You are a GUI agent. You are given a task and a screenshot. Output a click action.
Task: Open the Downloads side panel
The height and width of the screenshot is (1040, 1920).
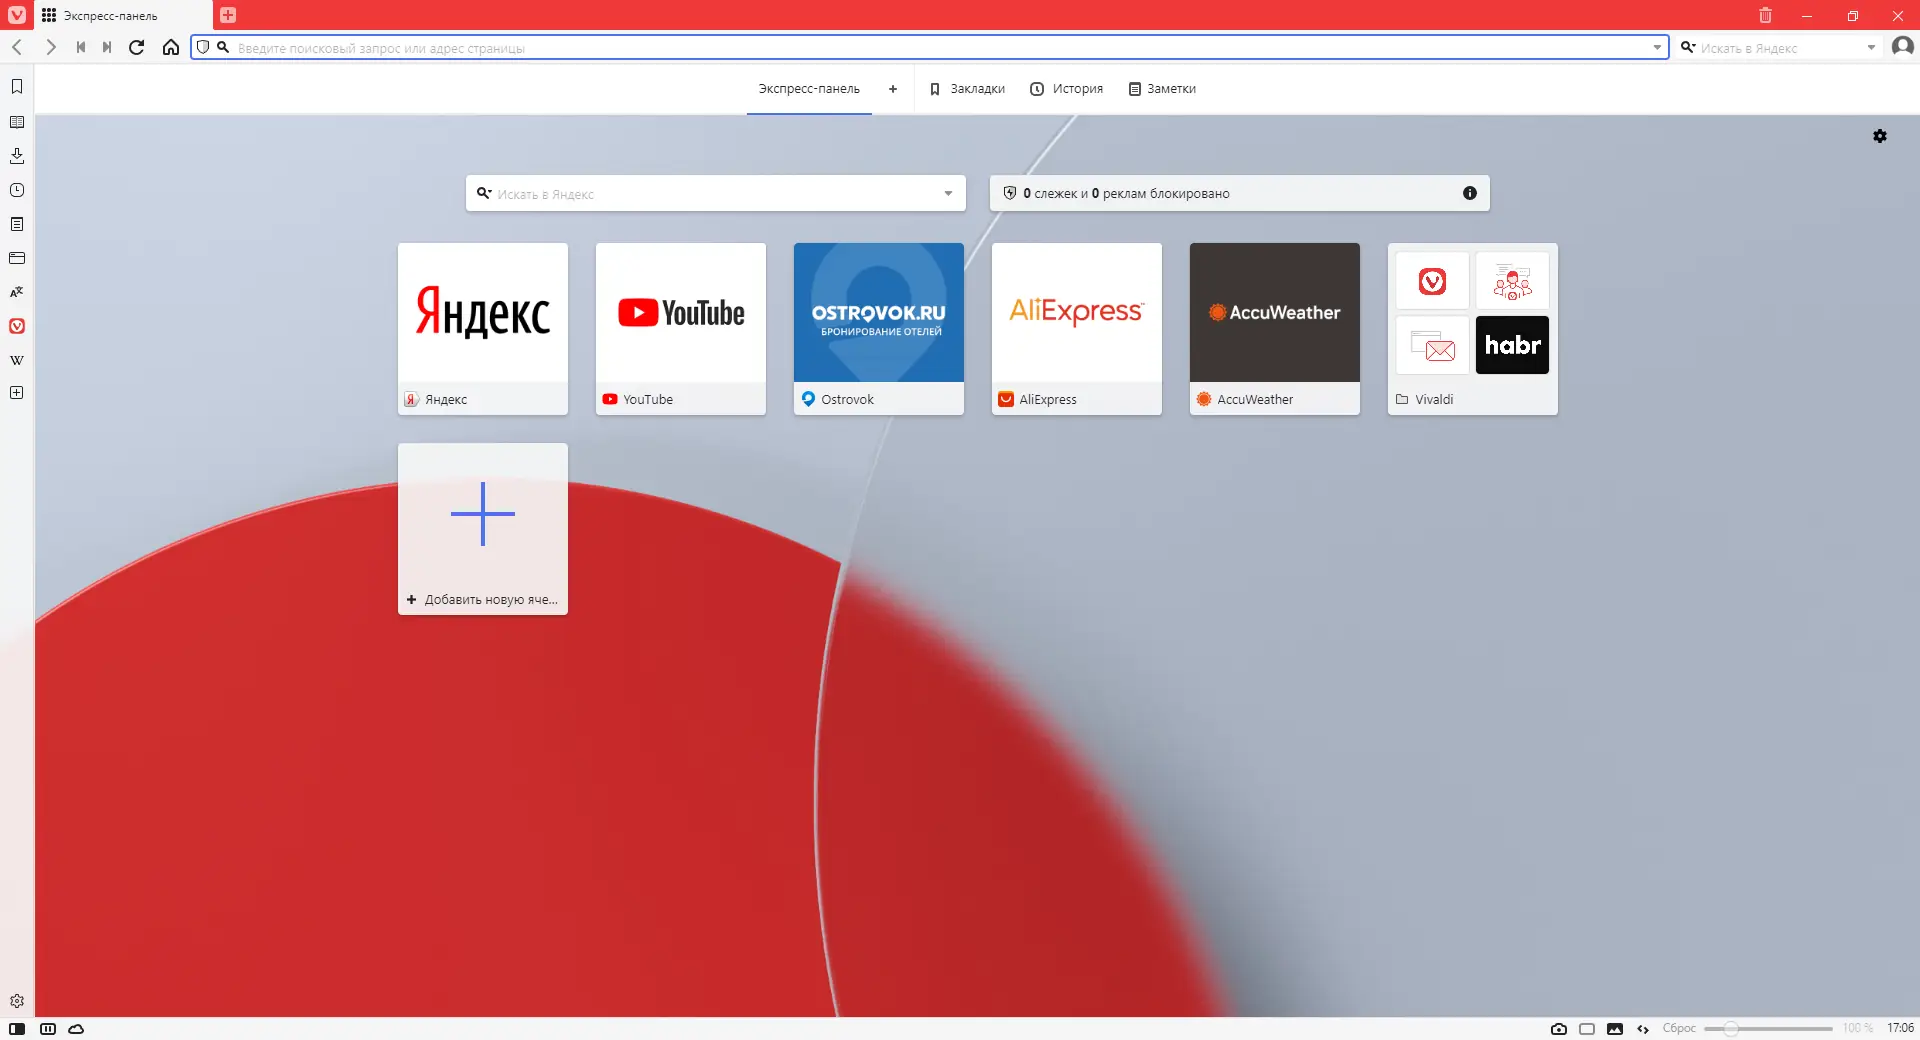(x=17, y=156)
